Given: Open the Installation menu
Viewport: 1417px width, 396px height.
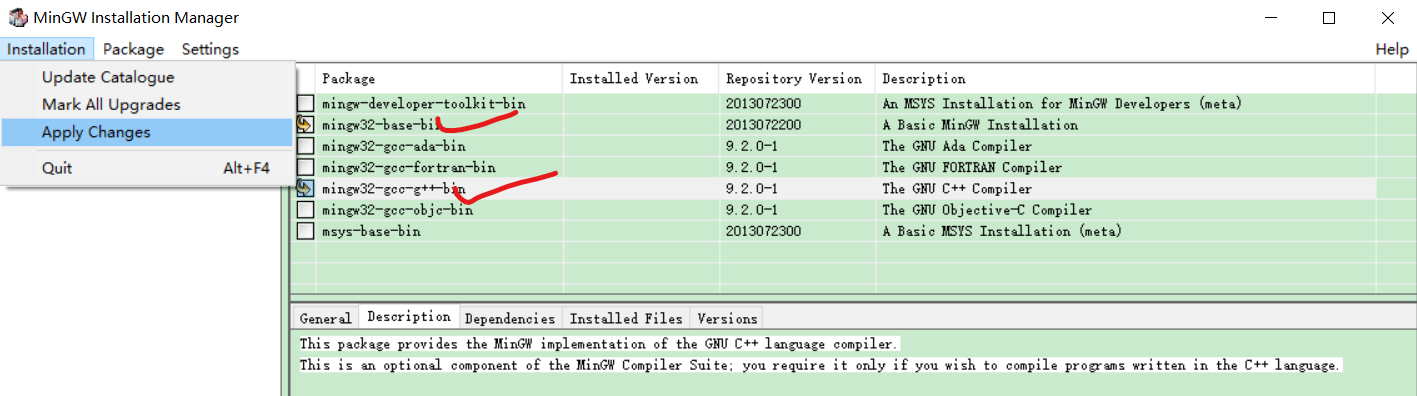Looking at the screenshot, I should 47,49.
